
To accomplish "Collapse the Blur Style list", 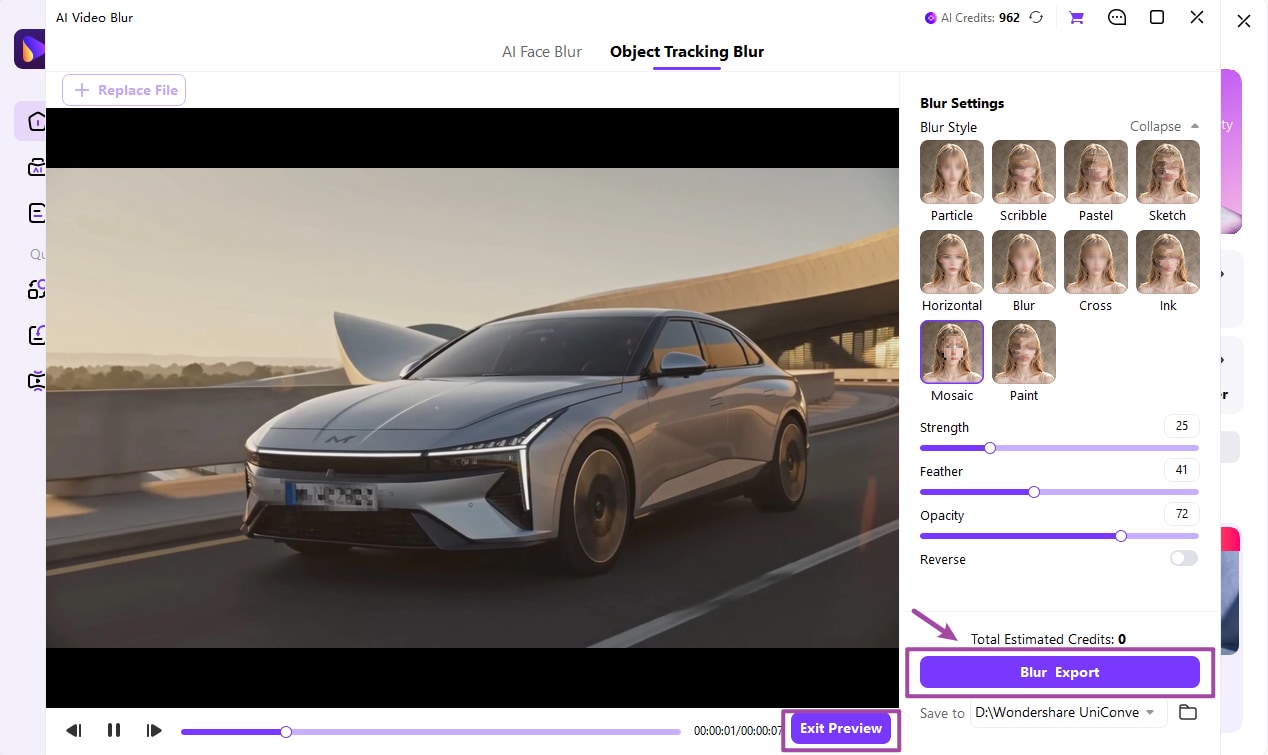I will (1164, 126).
